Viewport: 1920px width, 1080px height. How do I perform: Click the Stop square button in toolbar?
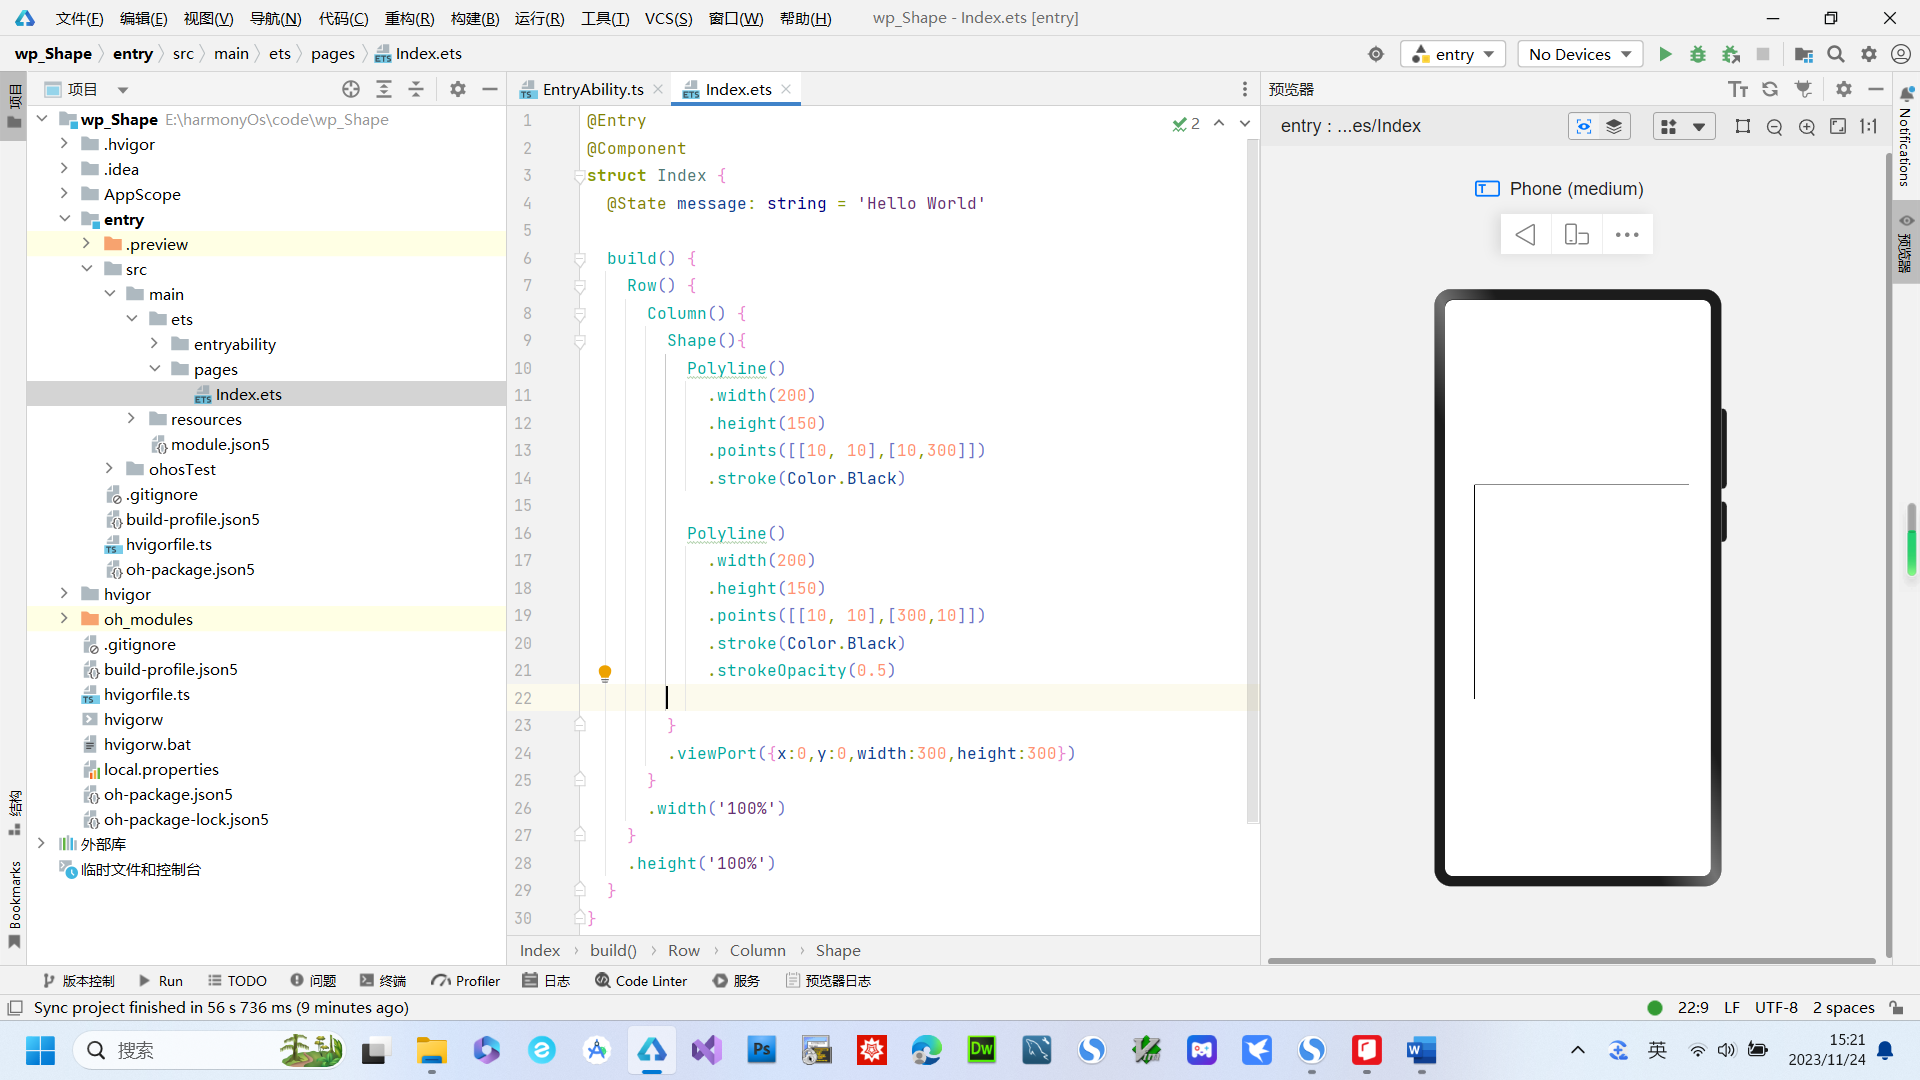1763,54
